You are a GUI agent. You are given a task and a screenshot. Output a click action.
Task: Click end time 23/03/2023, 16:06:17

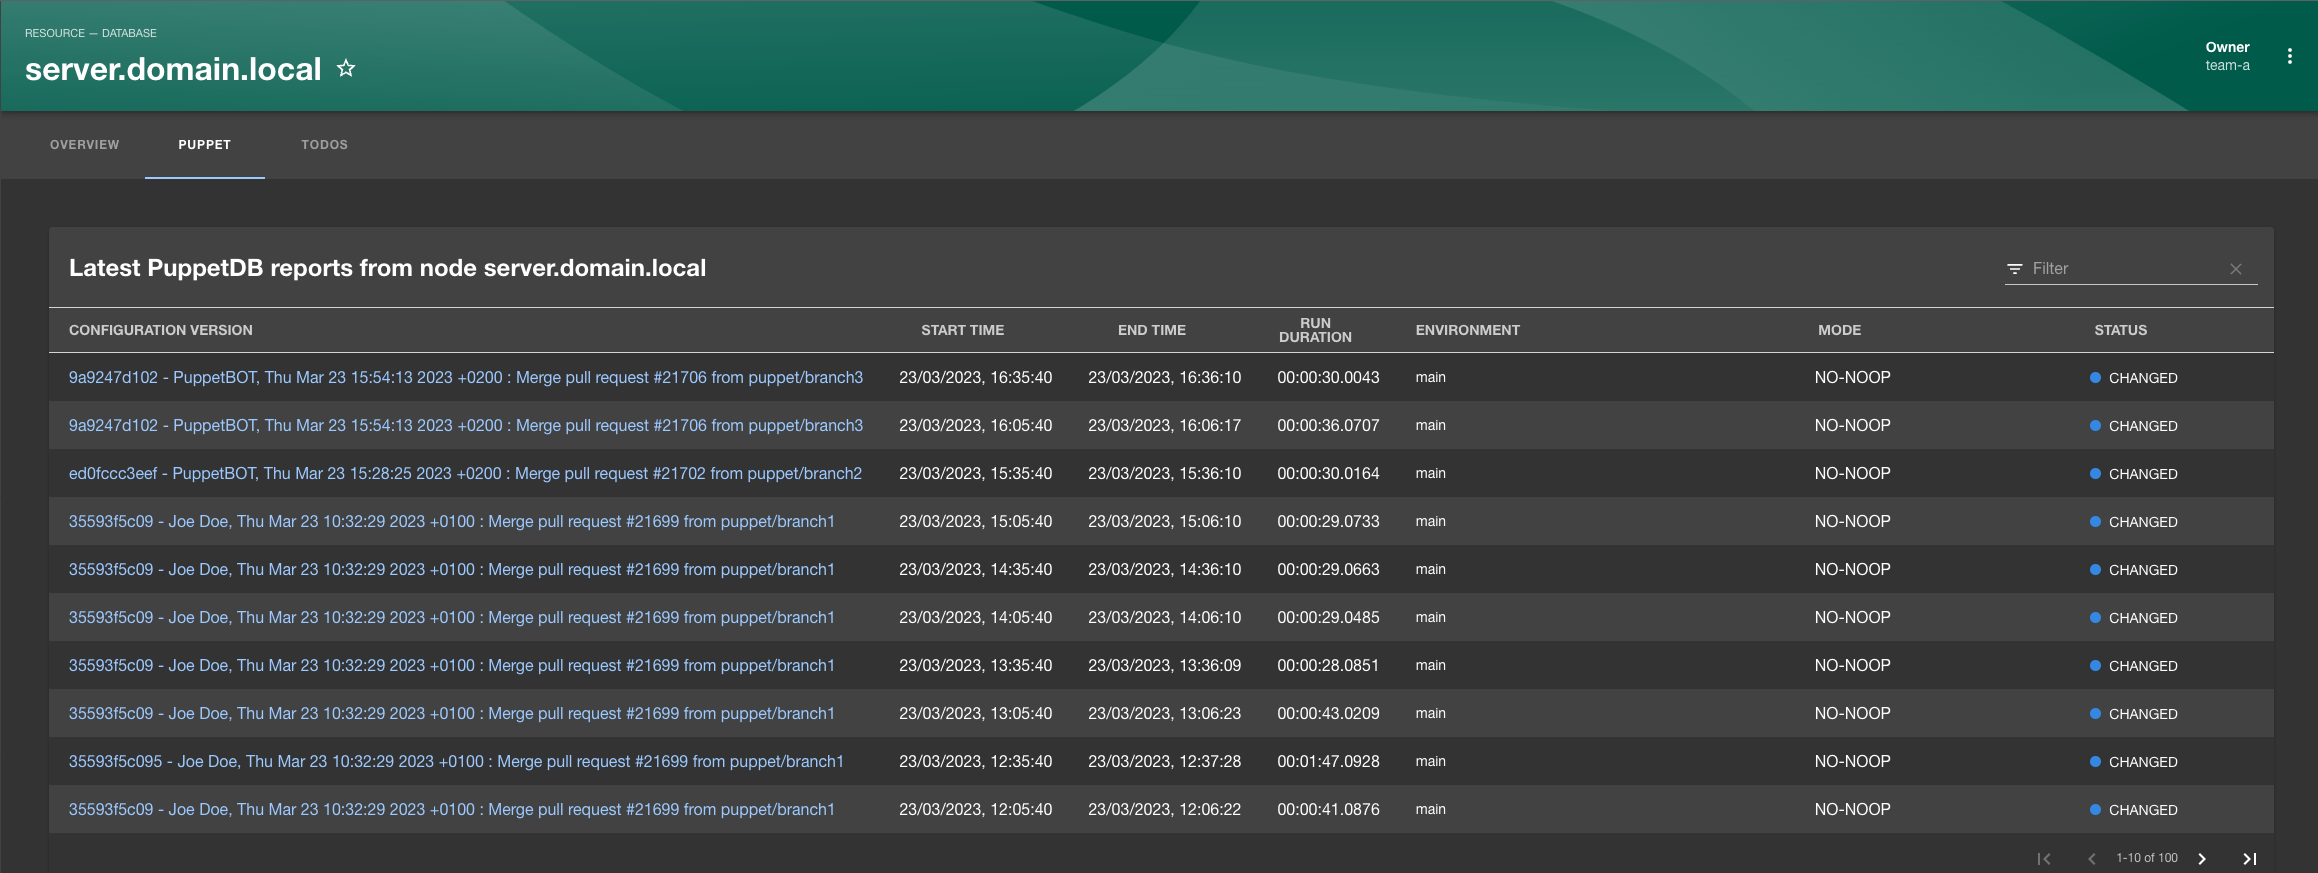click(x=1164, y=425)
